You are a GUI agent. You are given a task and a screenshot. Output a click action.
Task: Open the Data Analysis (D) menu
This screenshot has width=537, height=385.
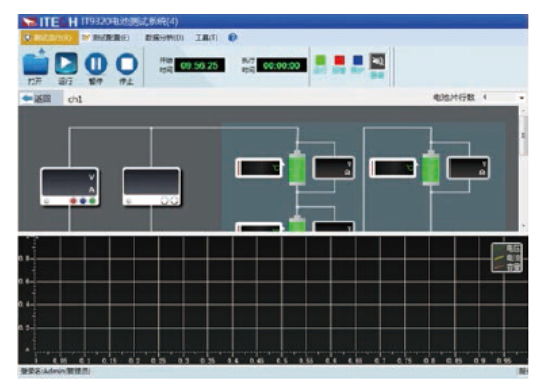pos(164,38)
